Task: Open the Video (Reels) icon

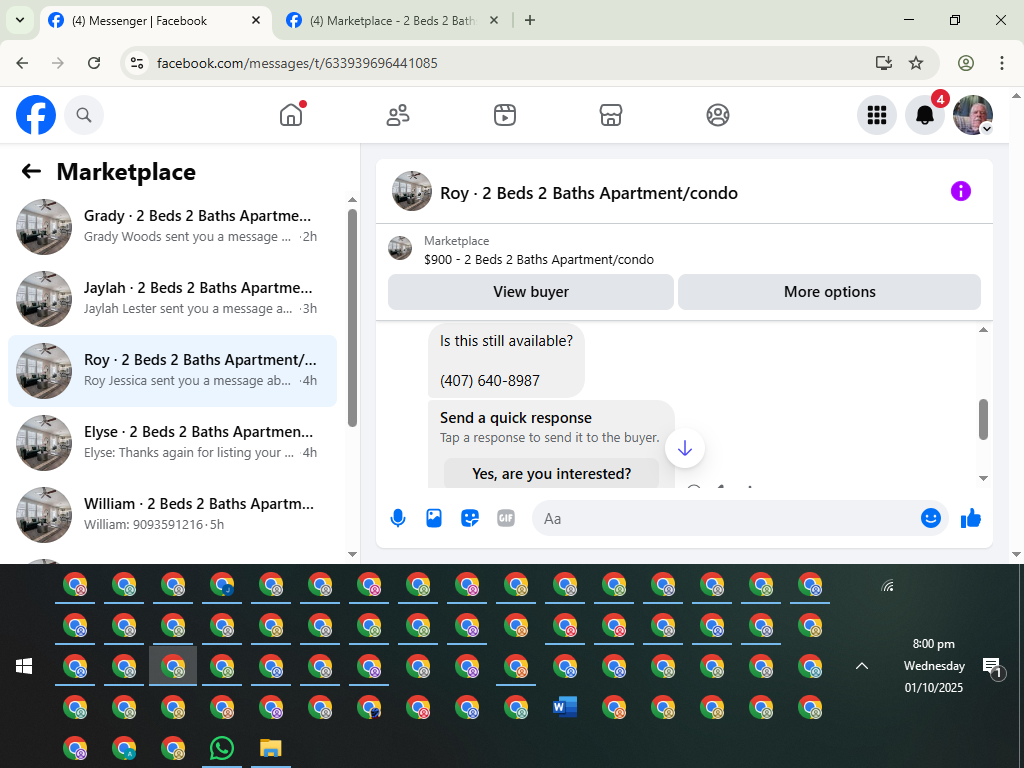Action: pyautogui.click(x=504, y=115)
